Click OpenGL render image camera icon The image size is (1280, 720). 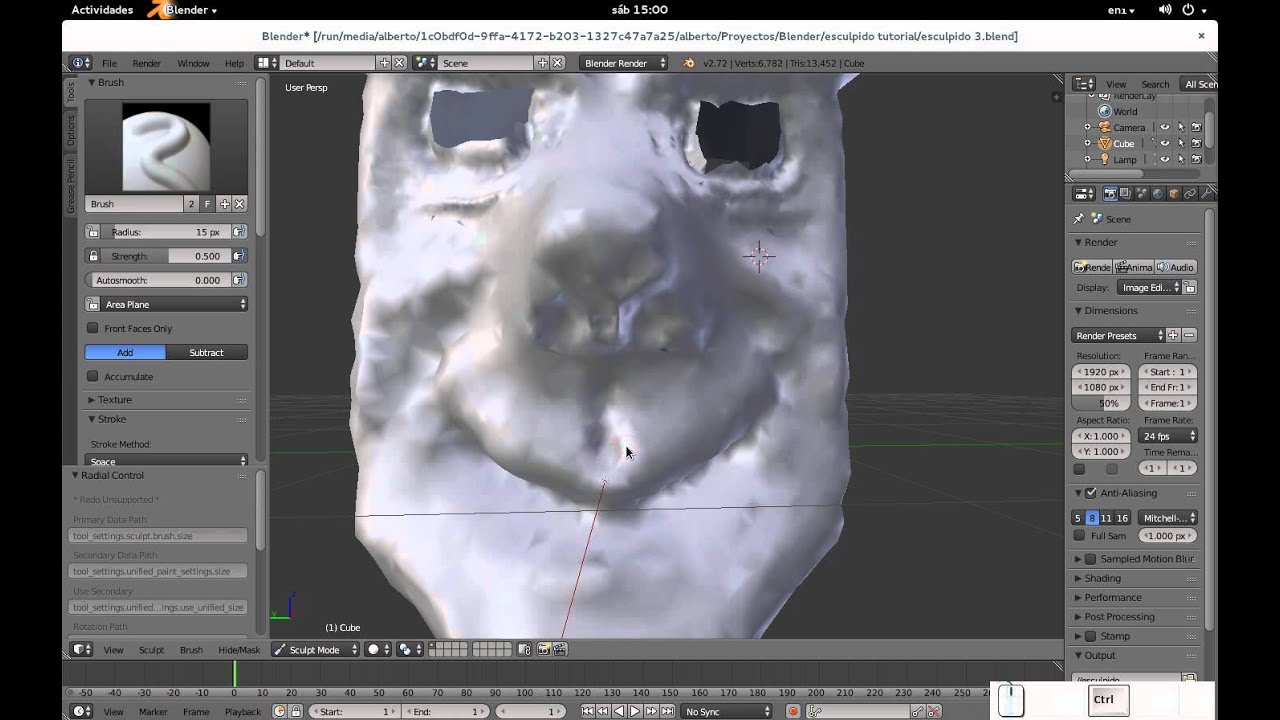[544, 650]
